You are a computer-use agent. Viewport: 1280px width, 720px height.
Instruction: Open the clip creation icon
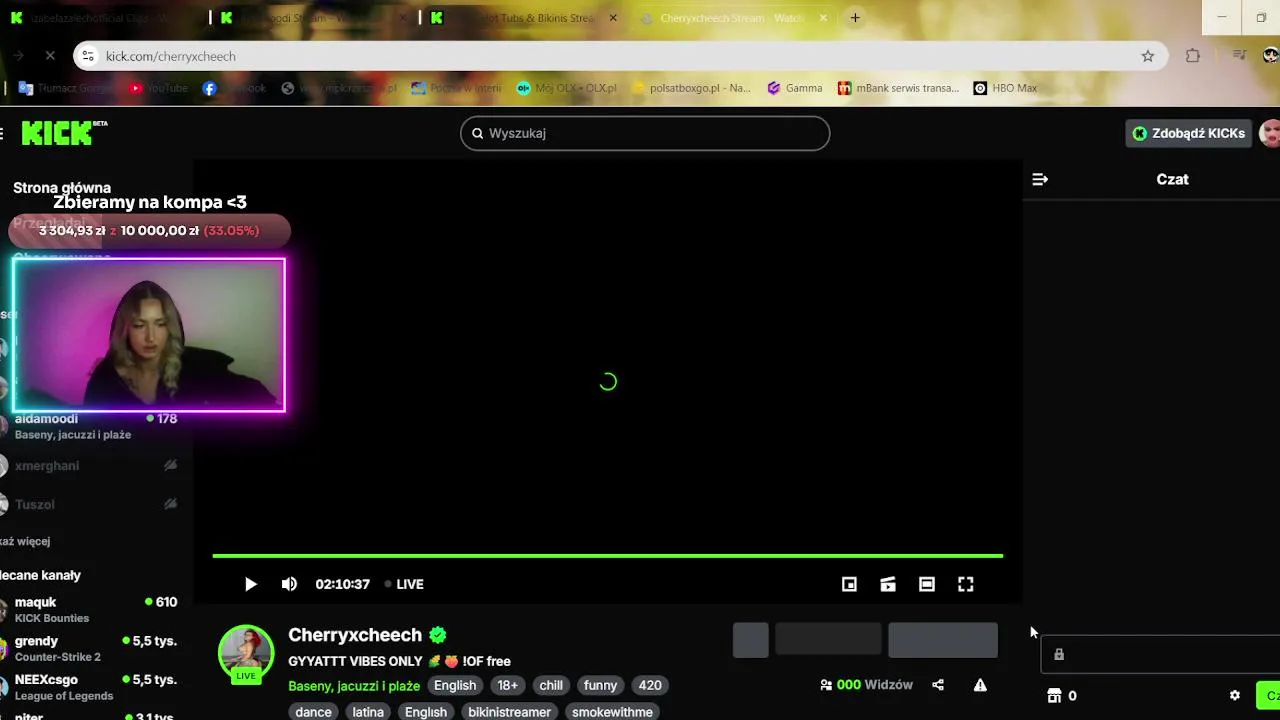point(888,584)
